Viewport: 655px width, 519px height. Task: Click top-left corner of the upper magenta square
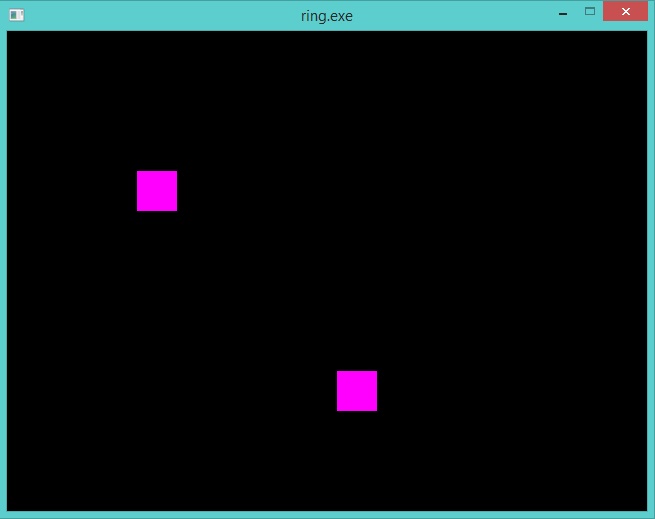click(139, 173)
